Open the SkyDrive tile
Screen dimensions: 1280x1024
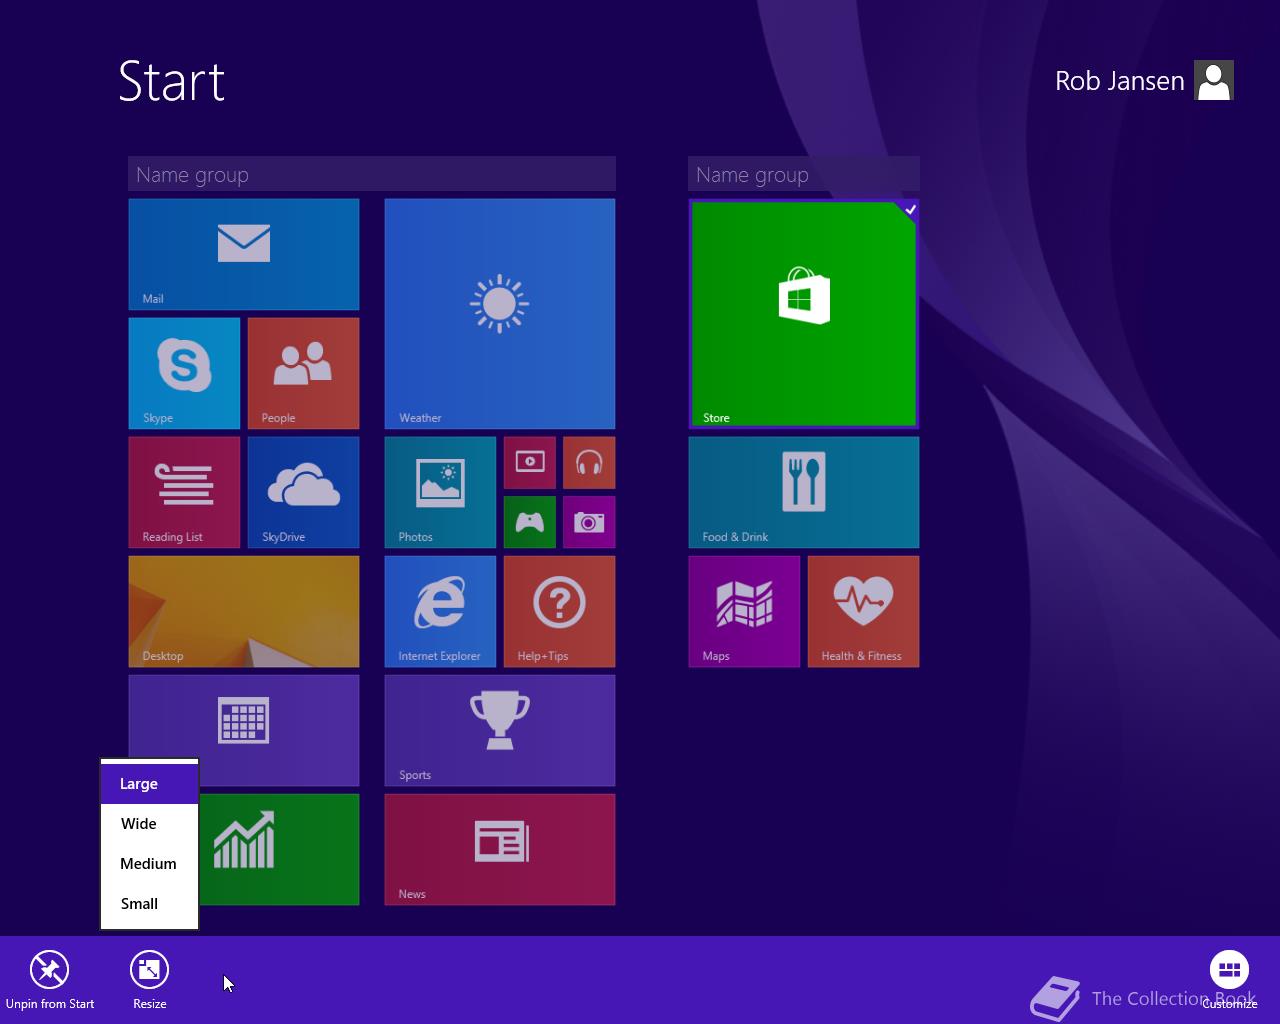pyautogui.click(x=303, y=492)
